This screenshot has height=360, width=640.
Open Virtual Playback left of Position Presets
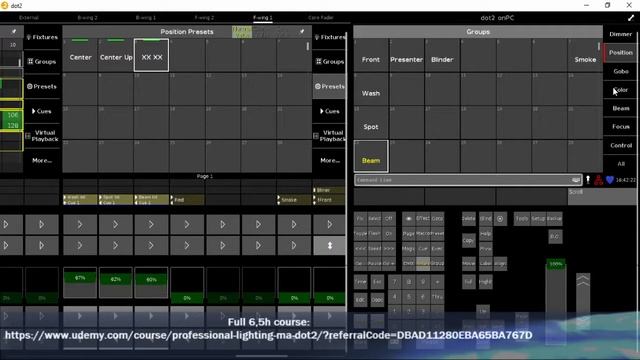(42, 136)
